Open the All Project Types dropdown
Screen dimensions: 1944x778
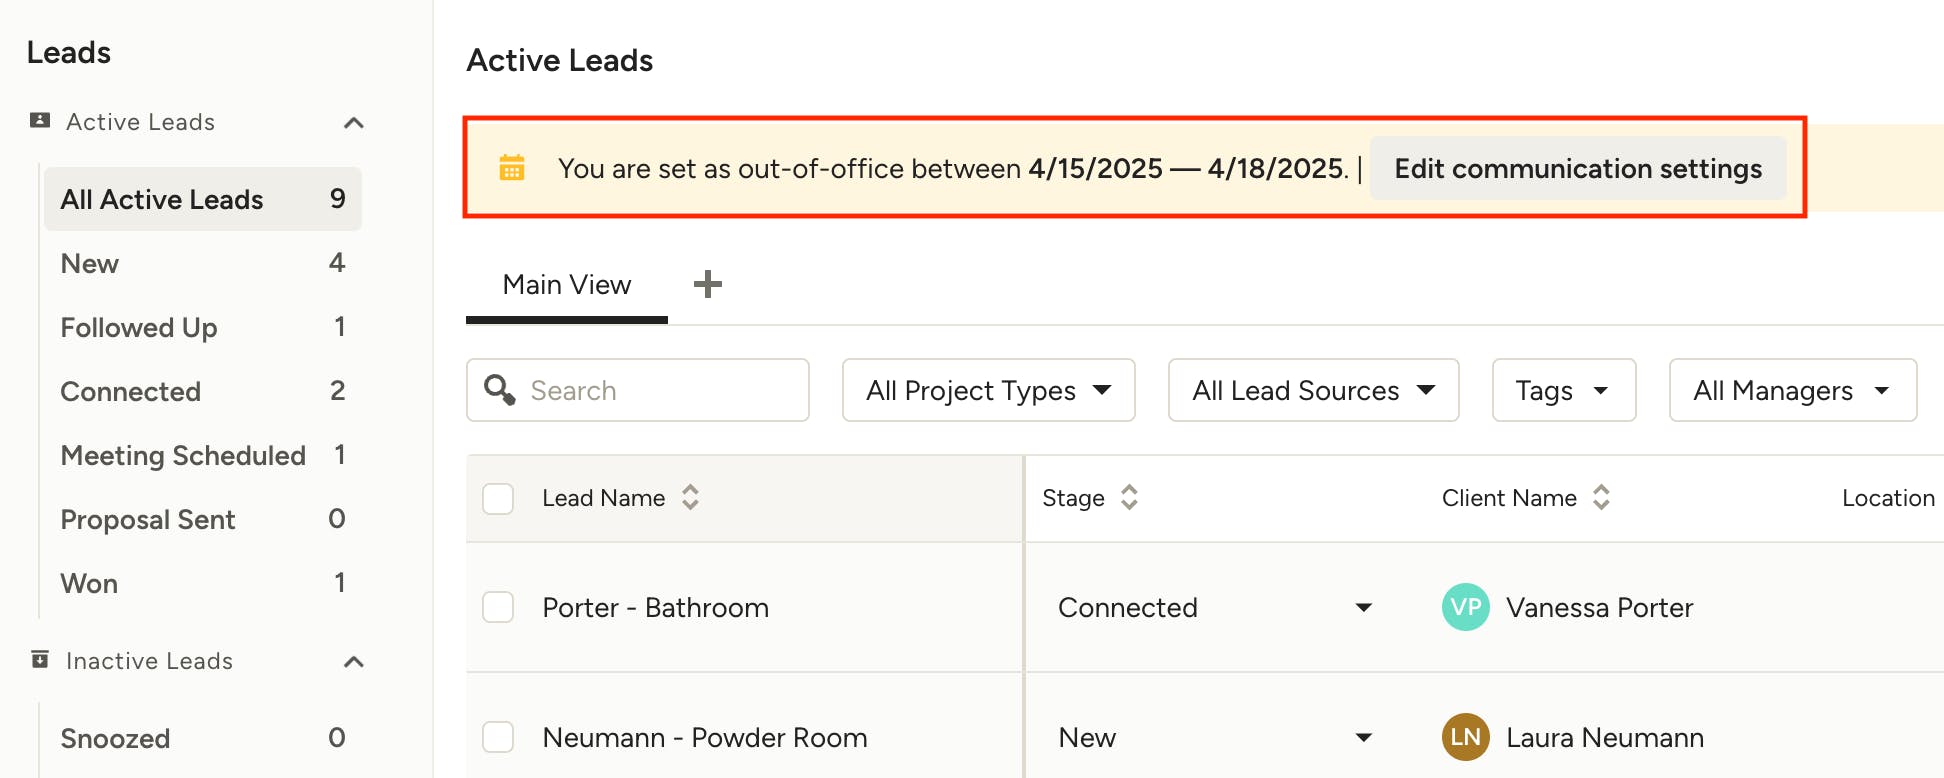click(988, 390)
